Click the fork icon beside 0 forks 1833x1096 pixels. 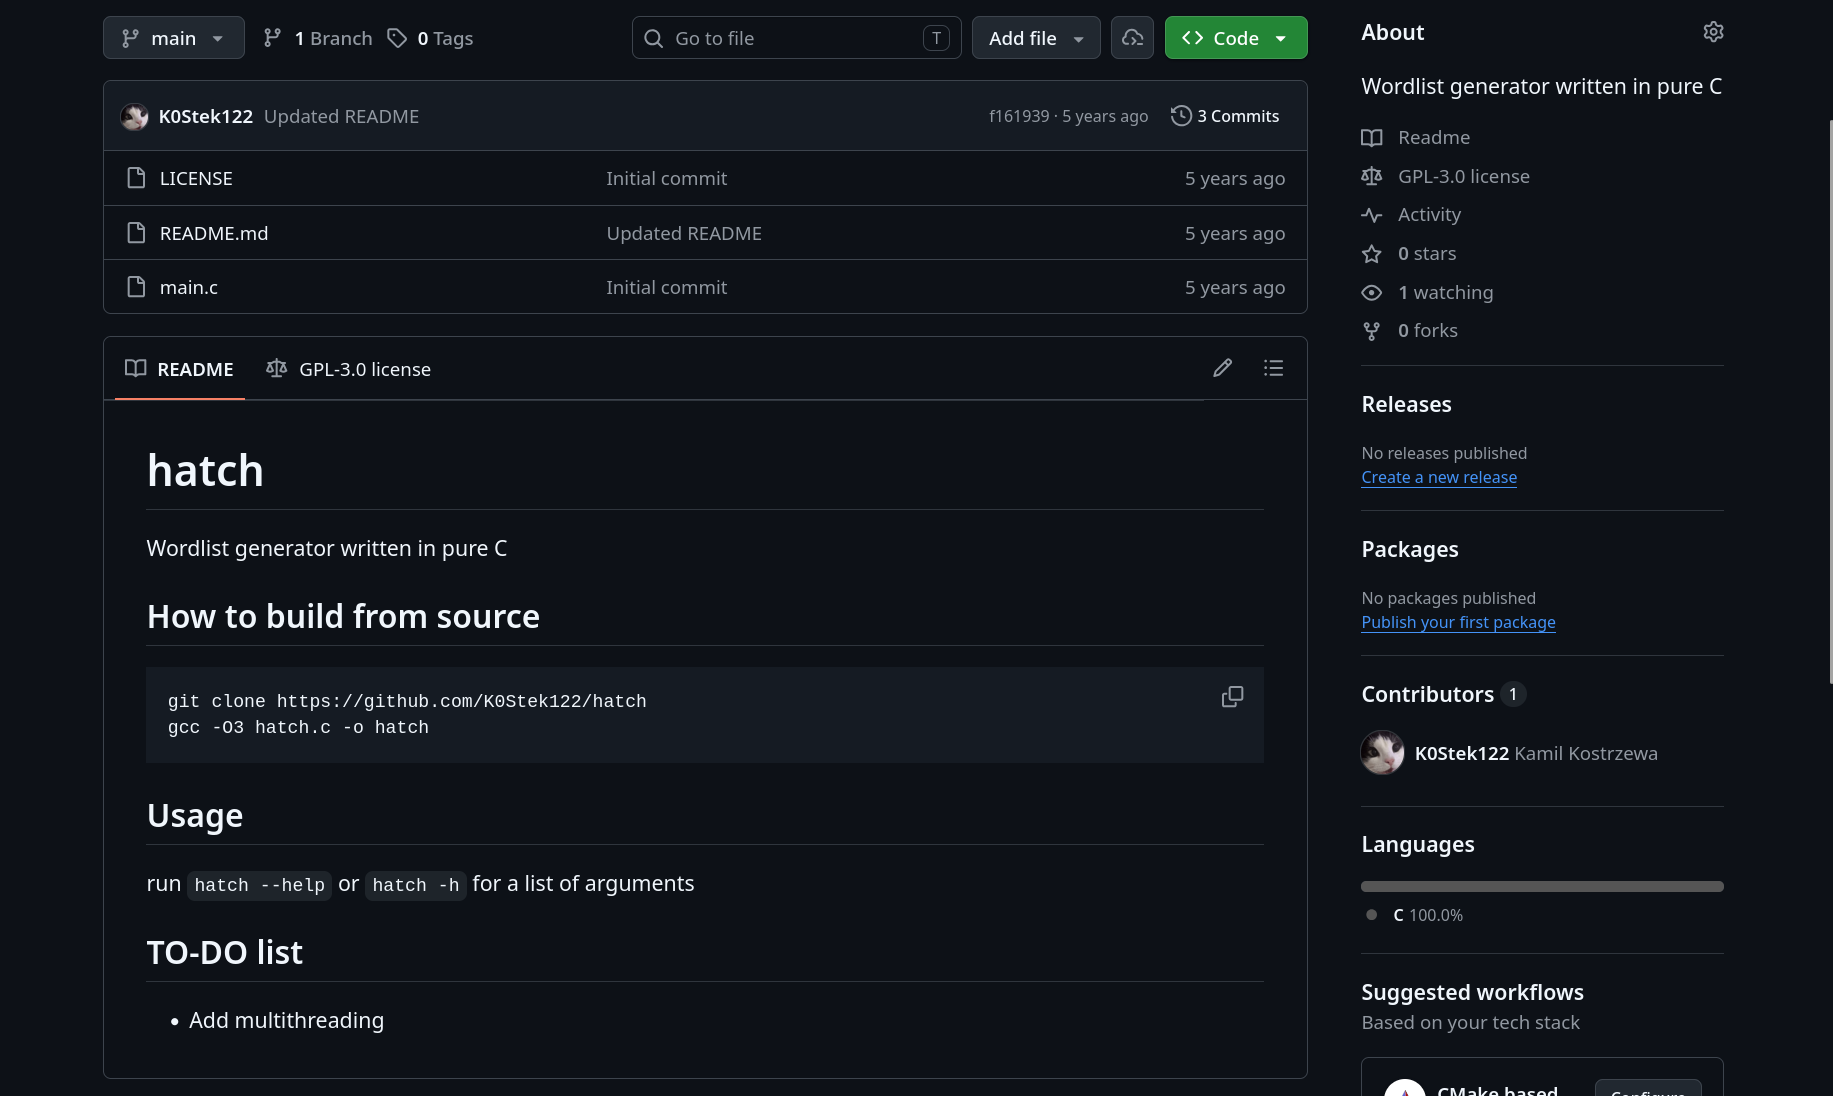point(1371,331)
